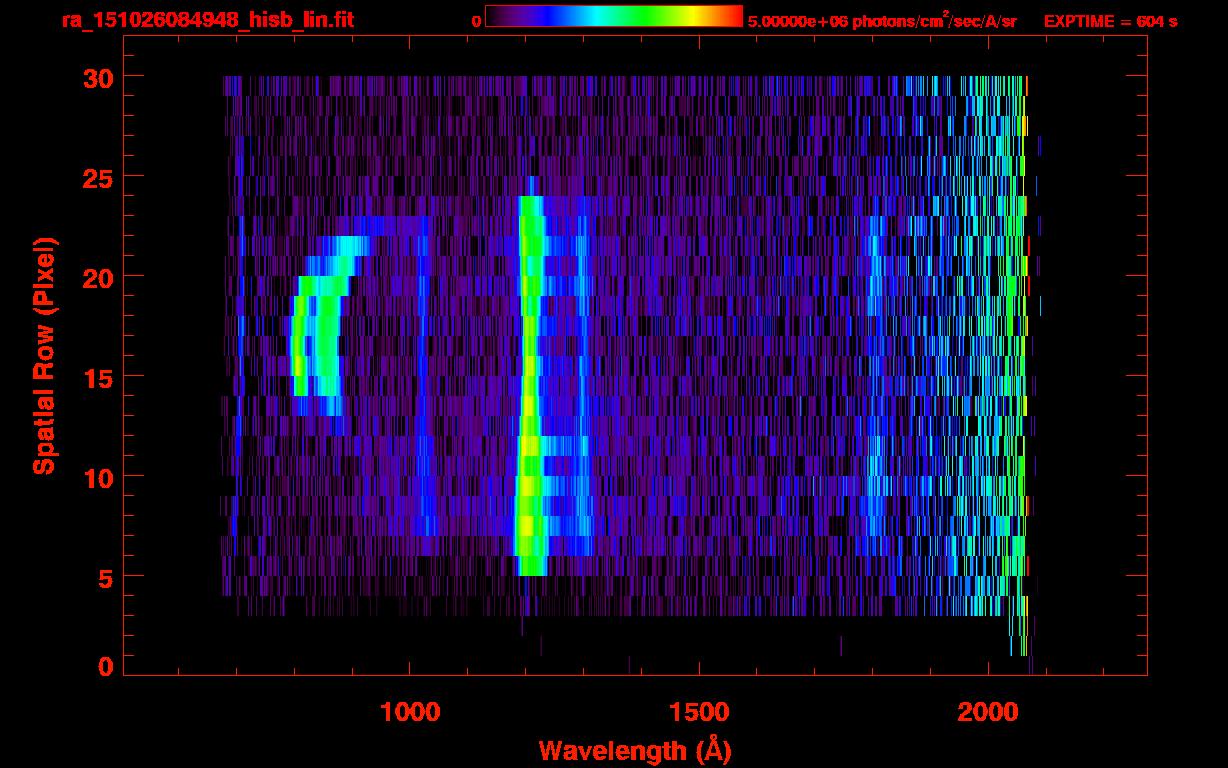Viewport: 1228px width, 768px height.
Task: Click the colorbar minimum value 0
Action: pyautogui.click(x=476, y=21)
